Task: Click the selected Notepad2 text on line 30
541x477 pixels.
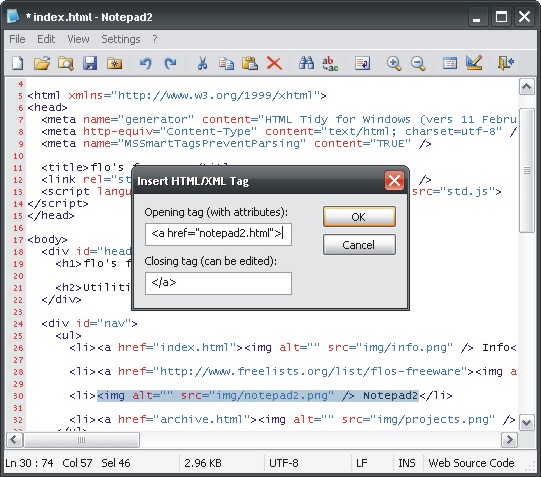Action: [x=391, y=396]
